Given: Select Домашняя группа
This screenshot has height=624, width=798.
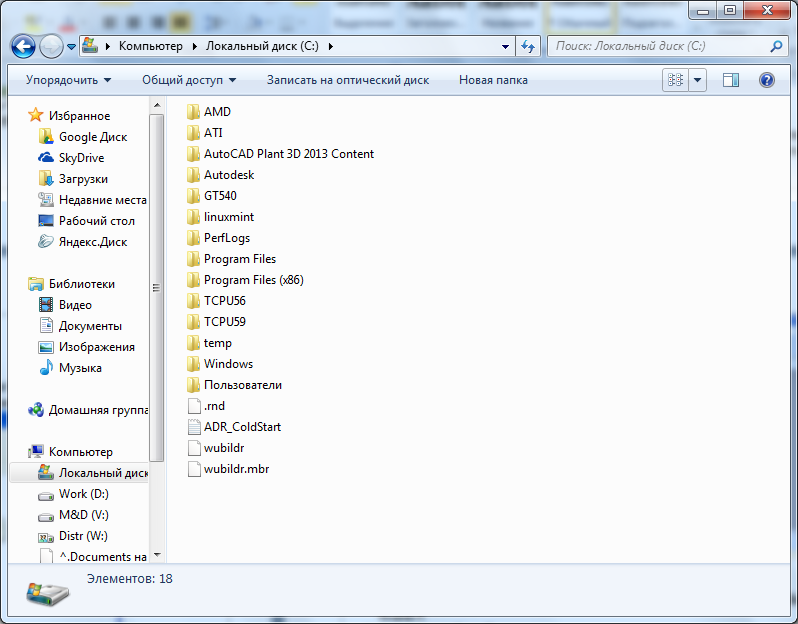Looking at the screenshot, I should click(88, 410).
